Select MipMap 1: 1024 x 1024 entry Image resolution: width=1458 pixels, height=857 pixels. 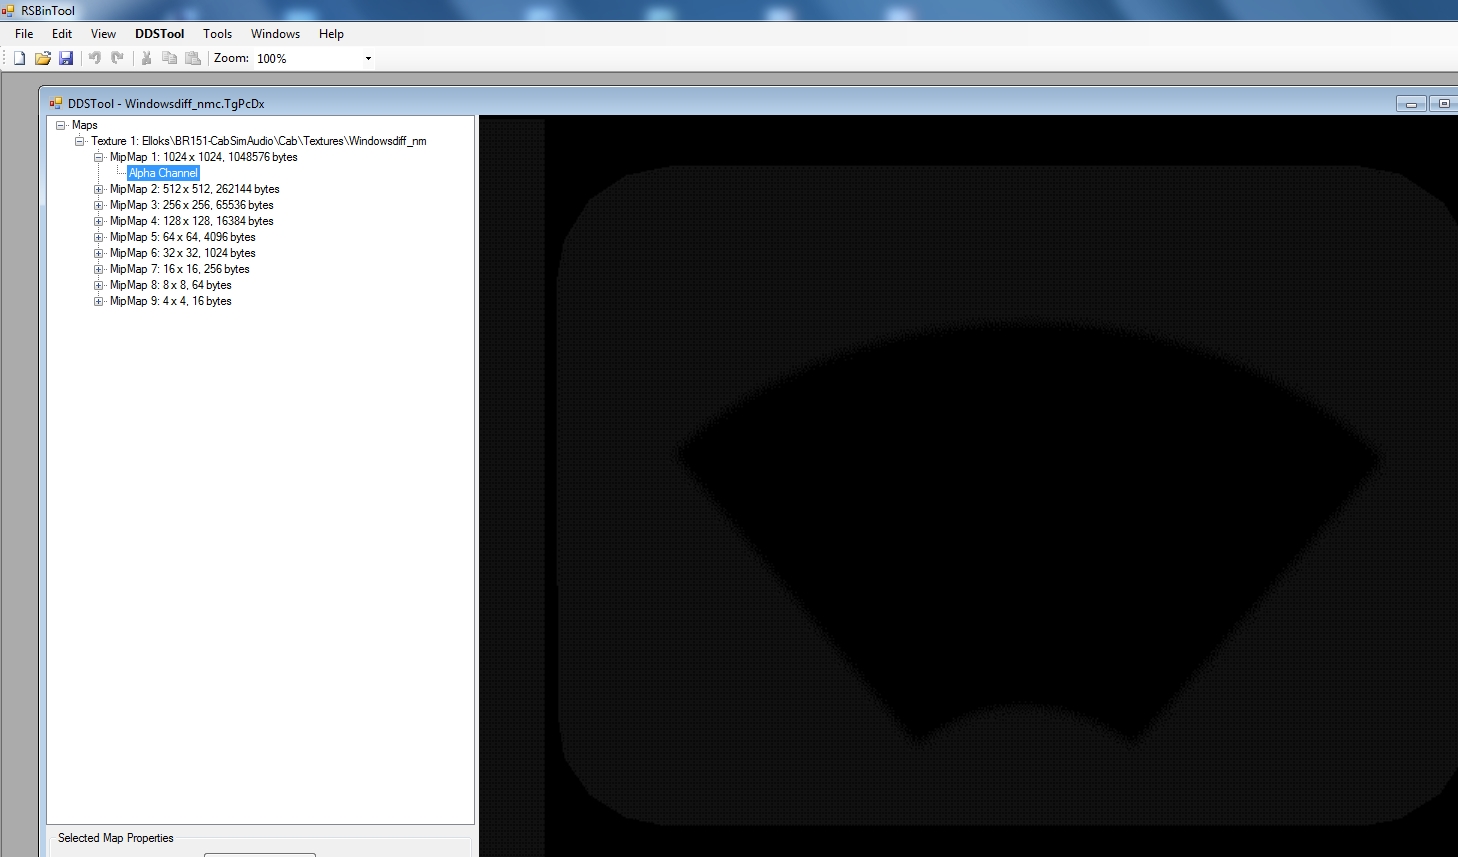[x=204, y=157]
